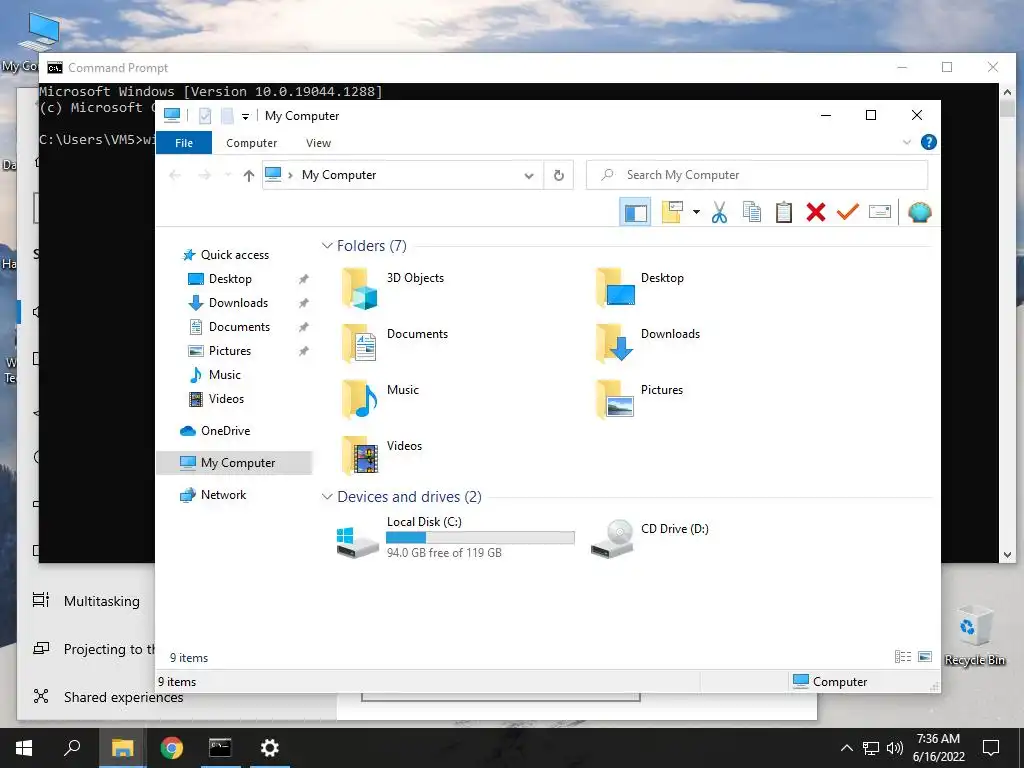Open dropdown arrow beside folder options icon
Image resolution: width=1024 pixels, height=768 pixels.
696,212
